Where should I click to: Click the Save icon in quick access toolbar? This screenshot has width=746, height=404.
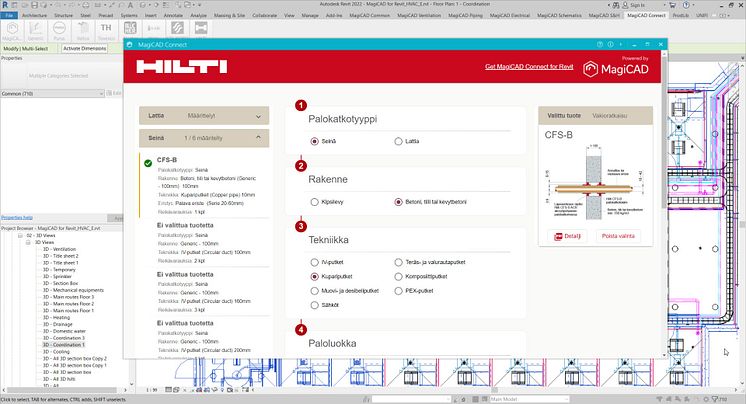(35, 5)
